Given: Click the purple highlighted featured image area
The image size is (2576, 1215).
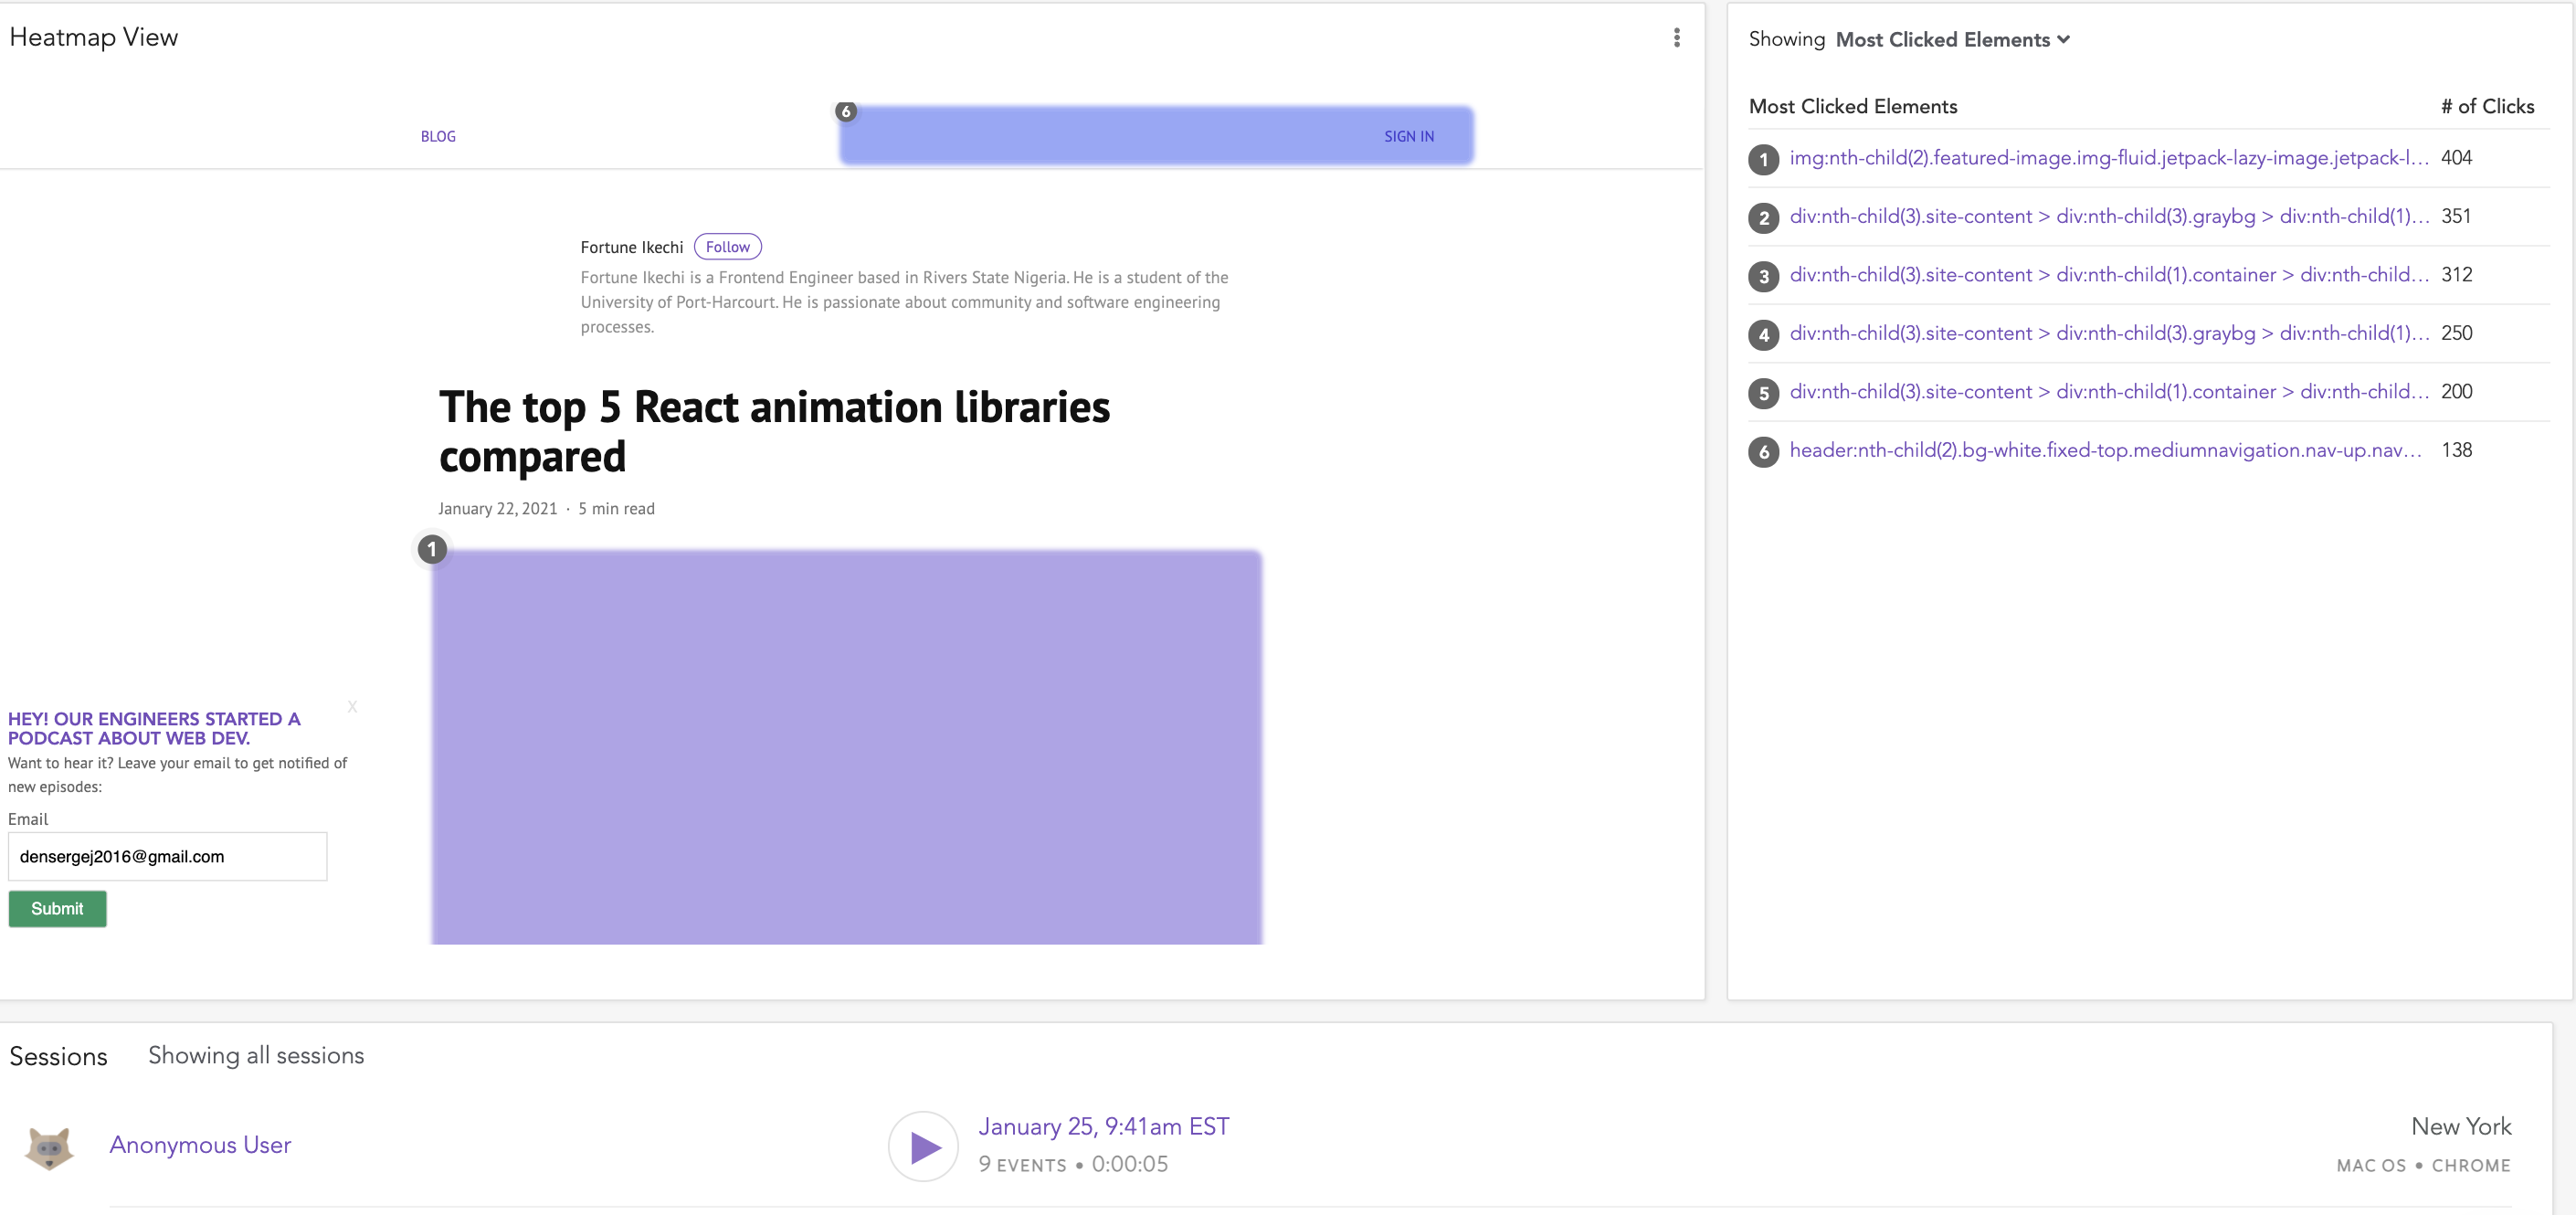Looking at the screenshot, I should click(846, 746).
